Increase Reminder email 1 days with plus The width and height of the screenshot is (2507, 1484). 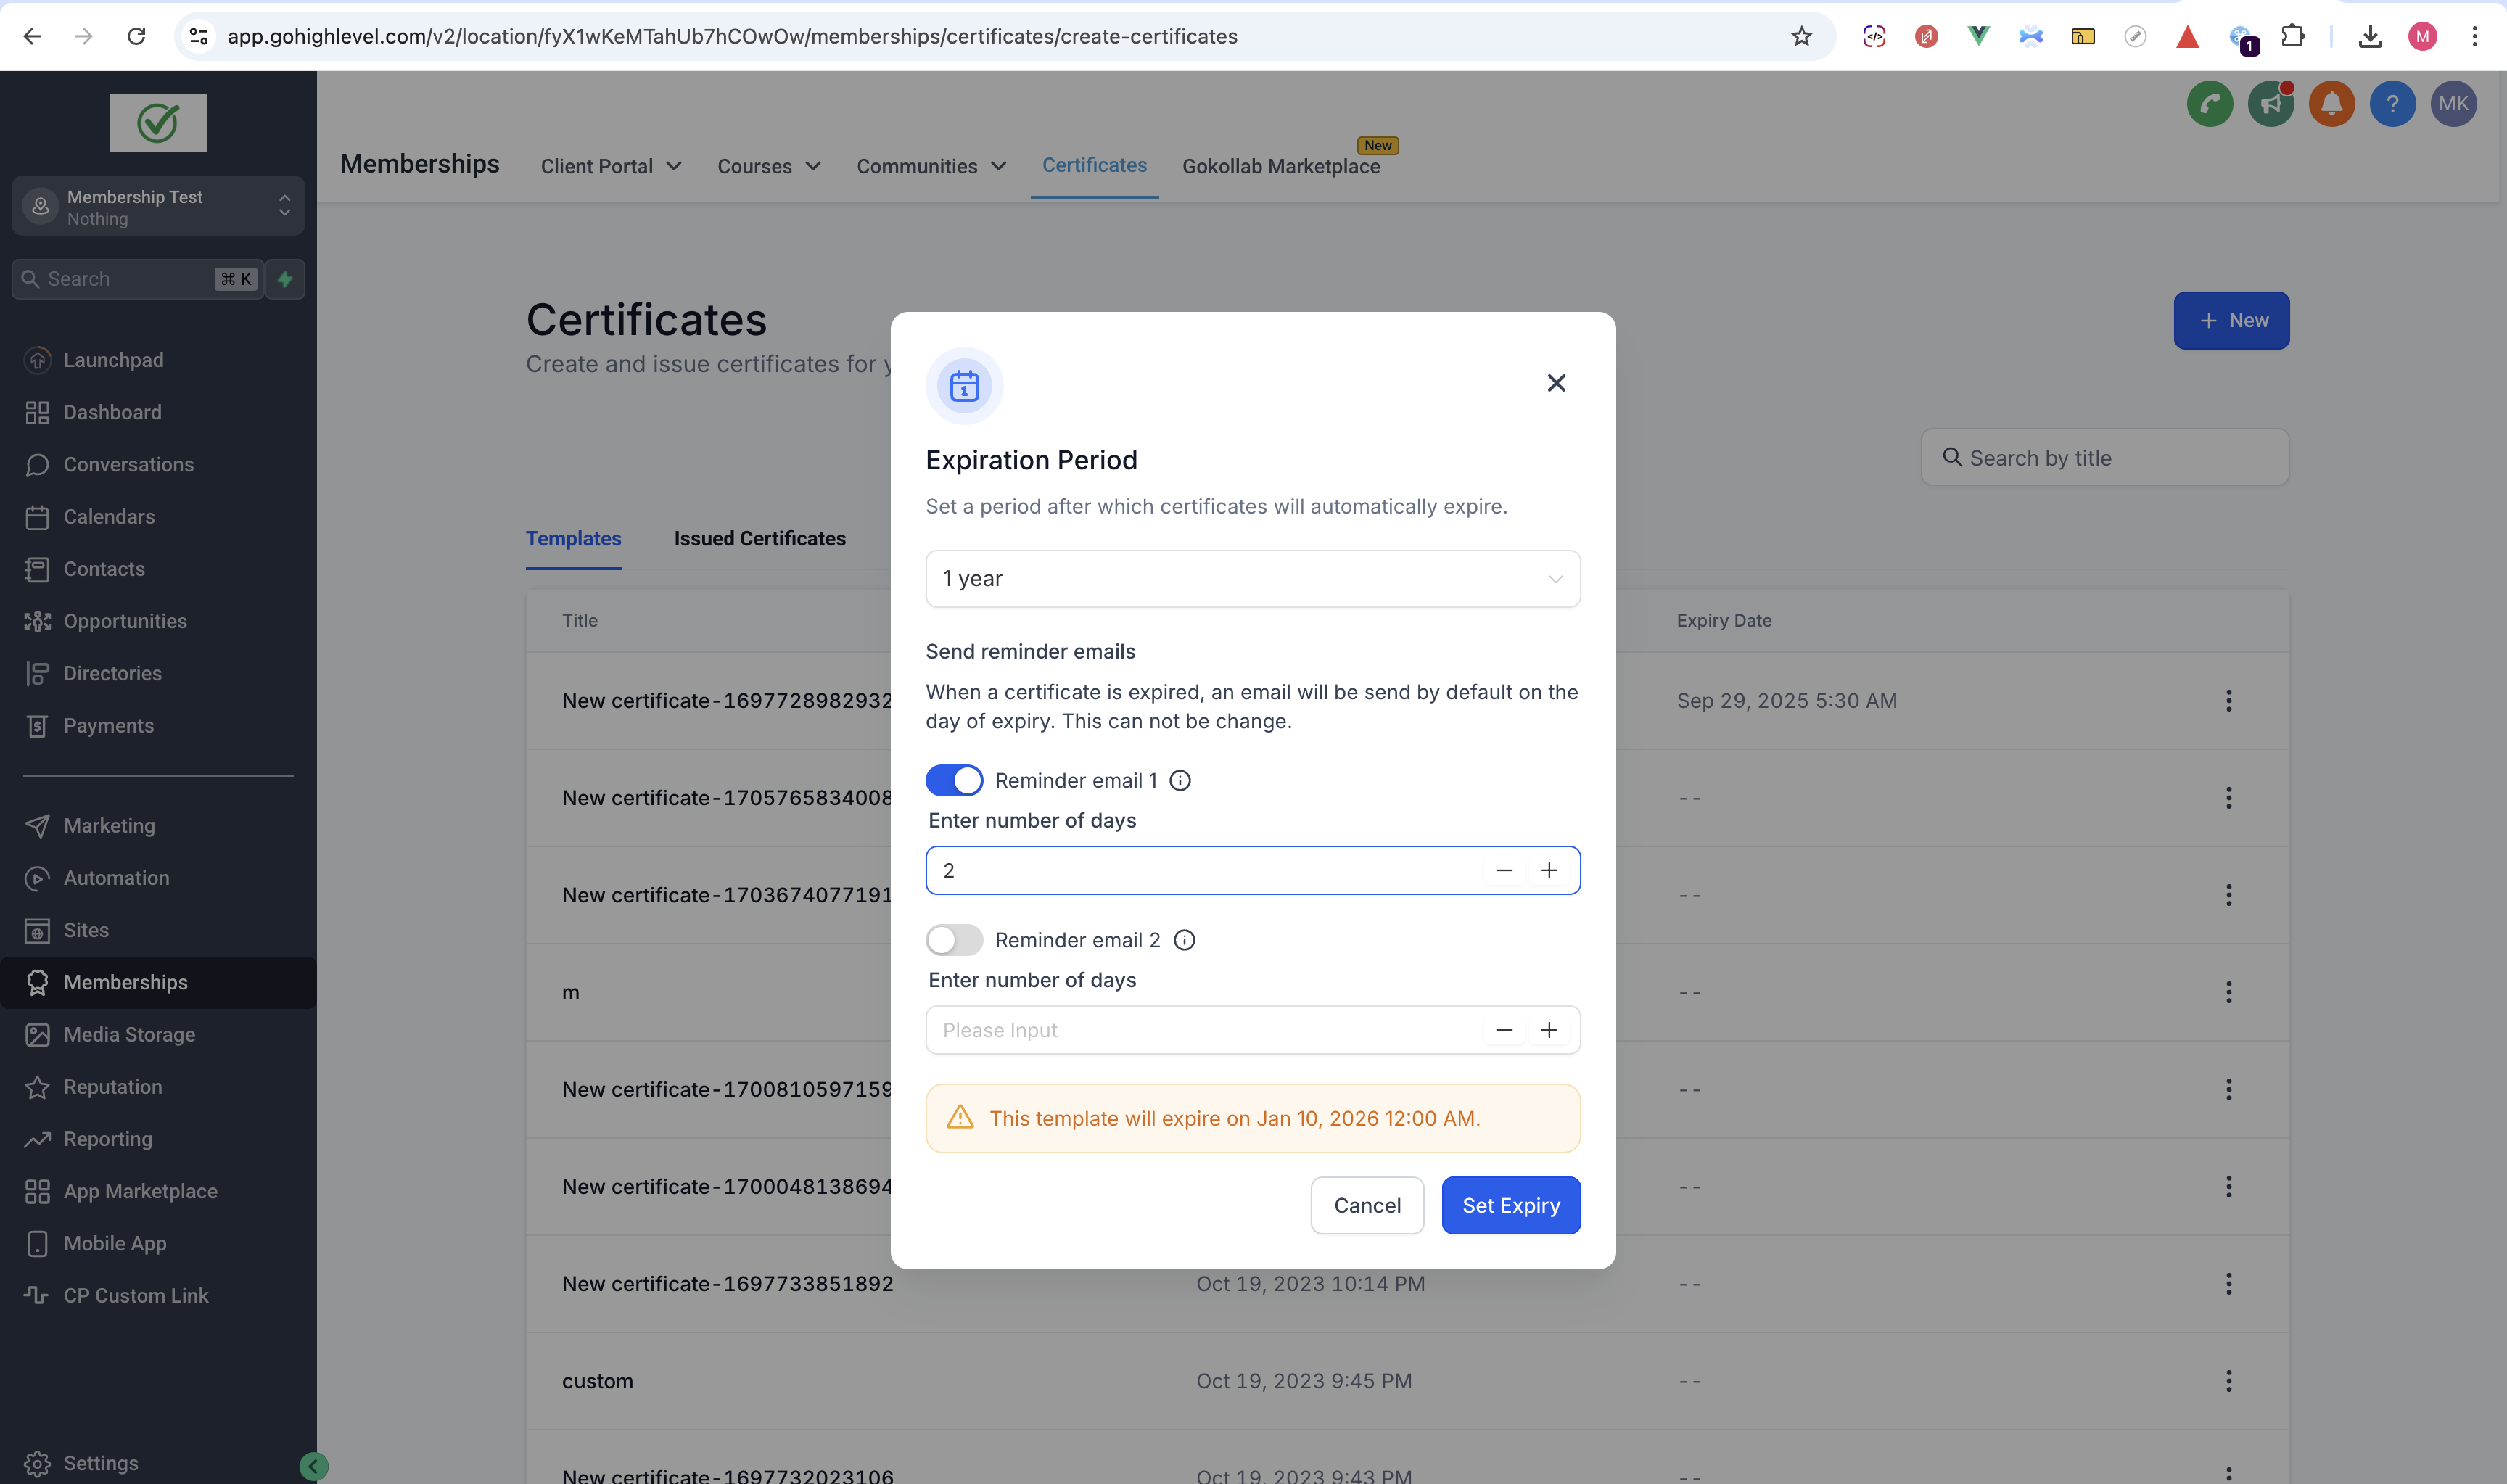tap(1549, 870)
